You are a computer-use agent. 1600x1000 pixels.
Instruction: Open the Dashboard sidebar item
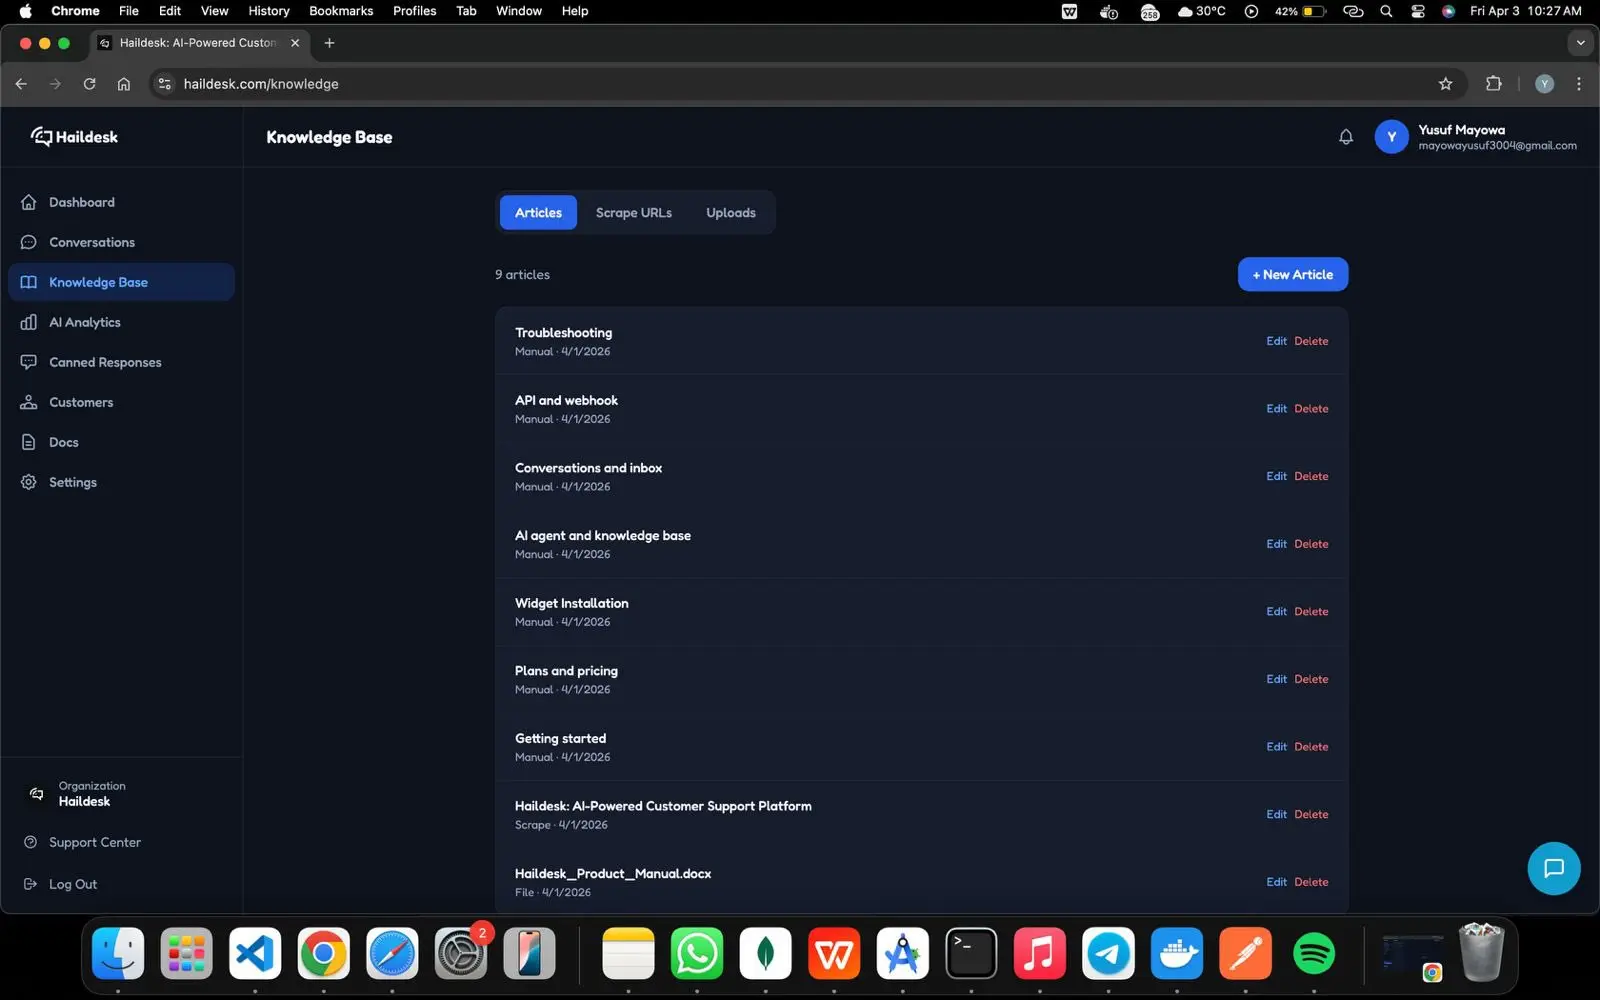[x=121, y=202]
